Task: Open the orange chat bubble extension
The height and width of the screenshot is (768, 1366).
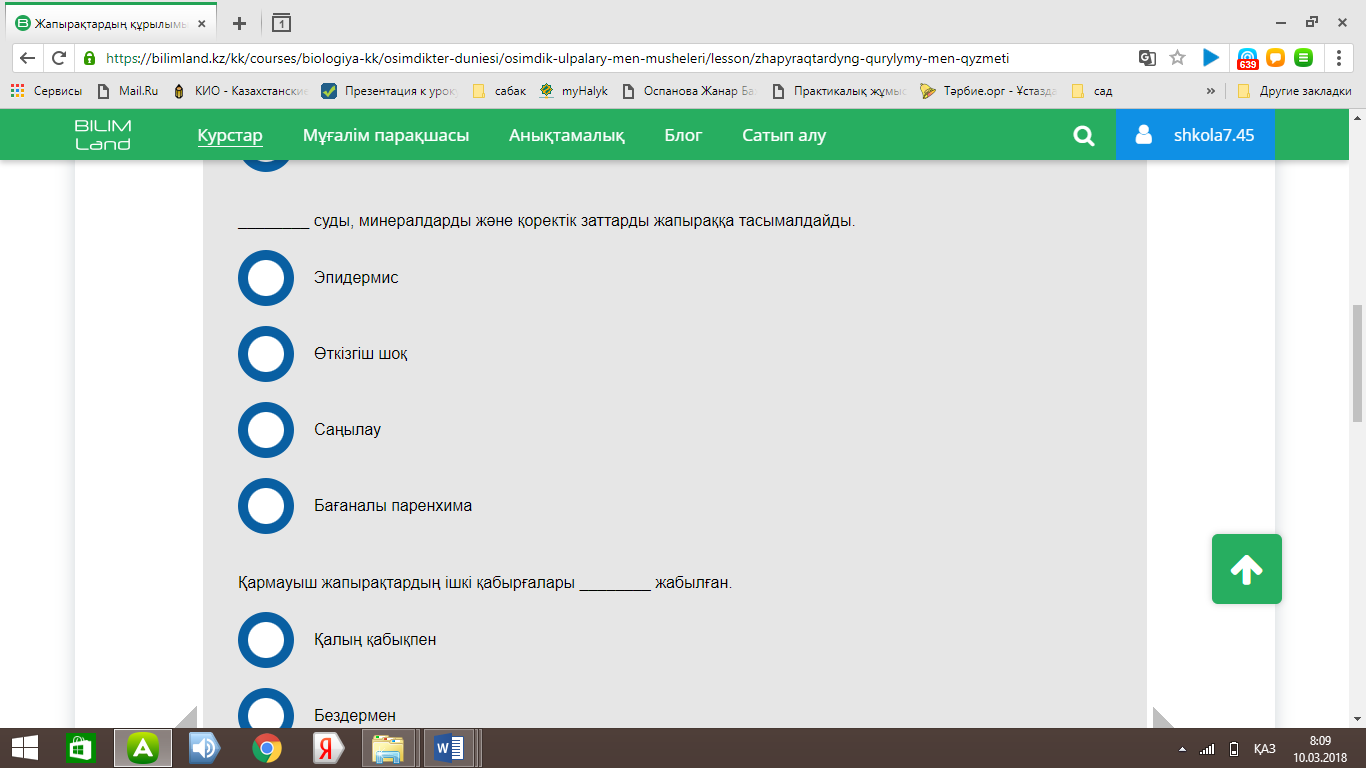Action: tap(1275, 58)
